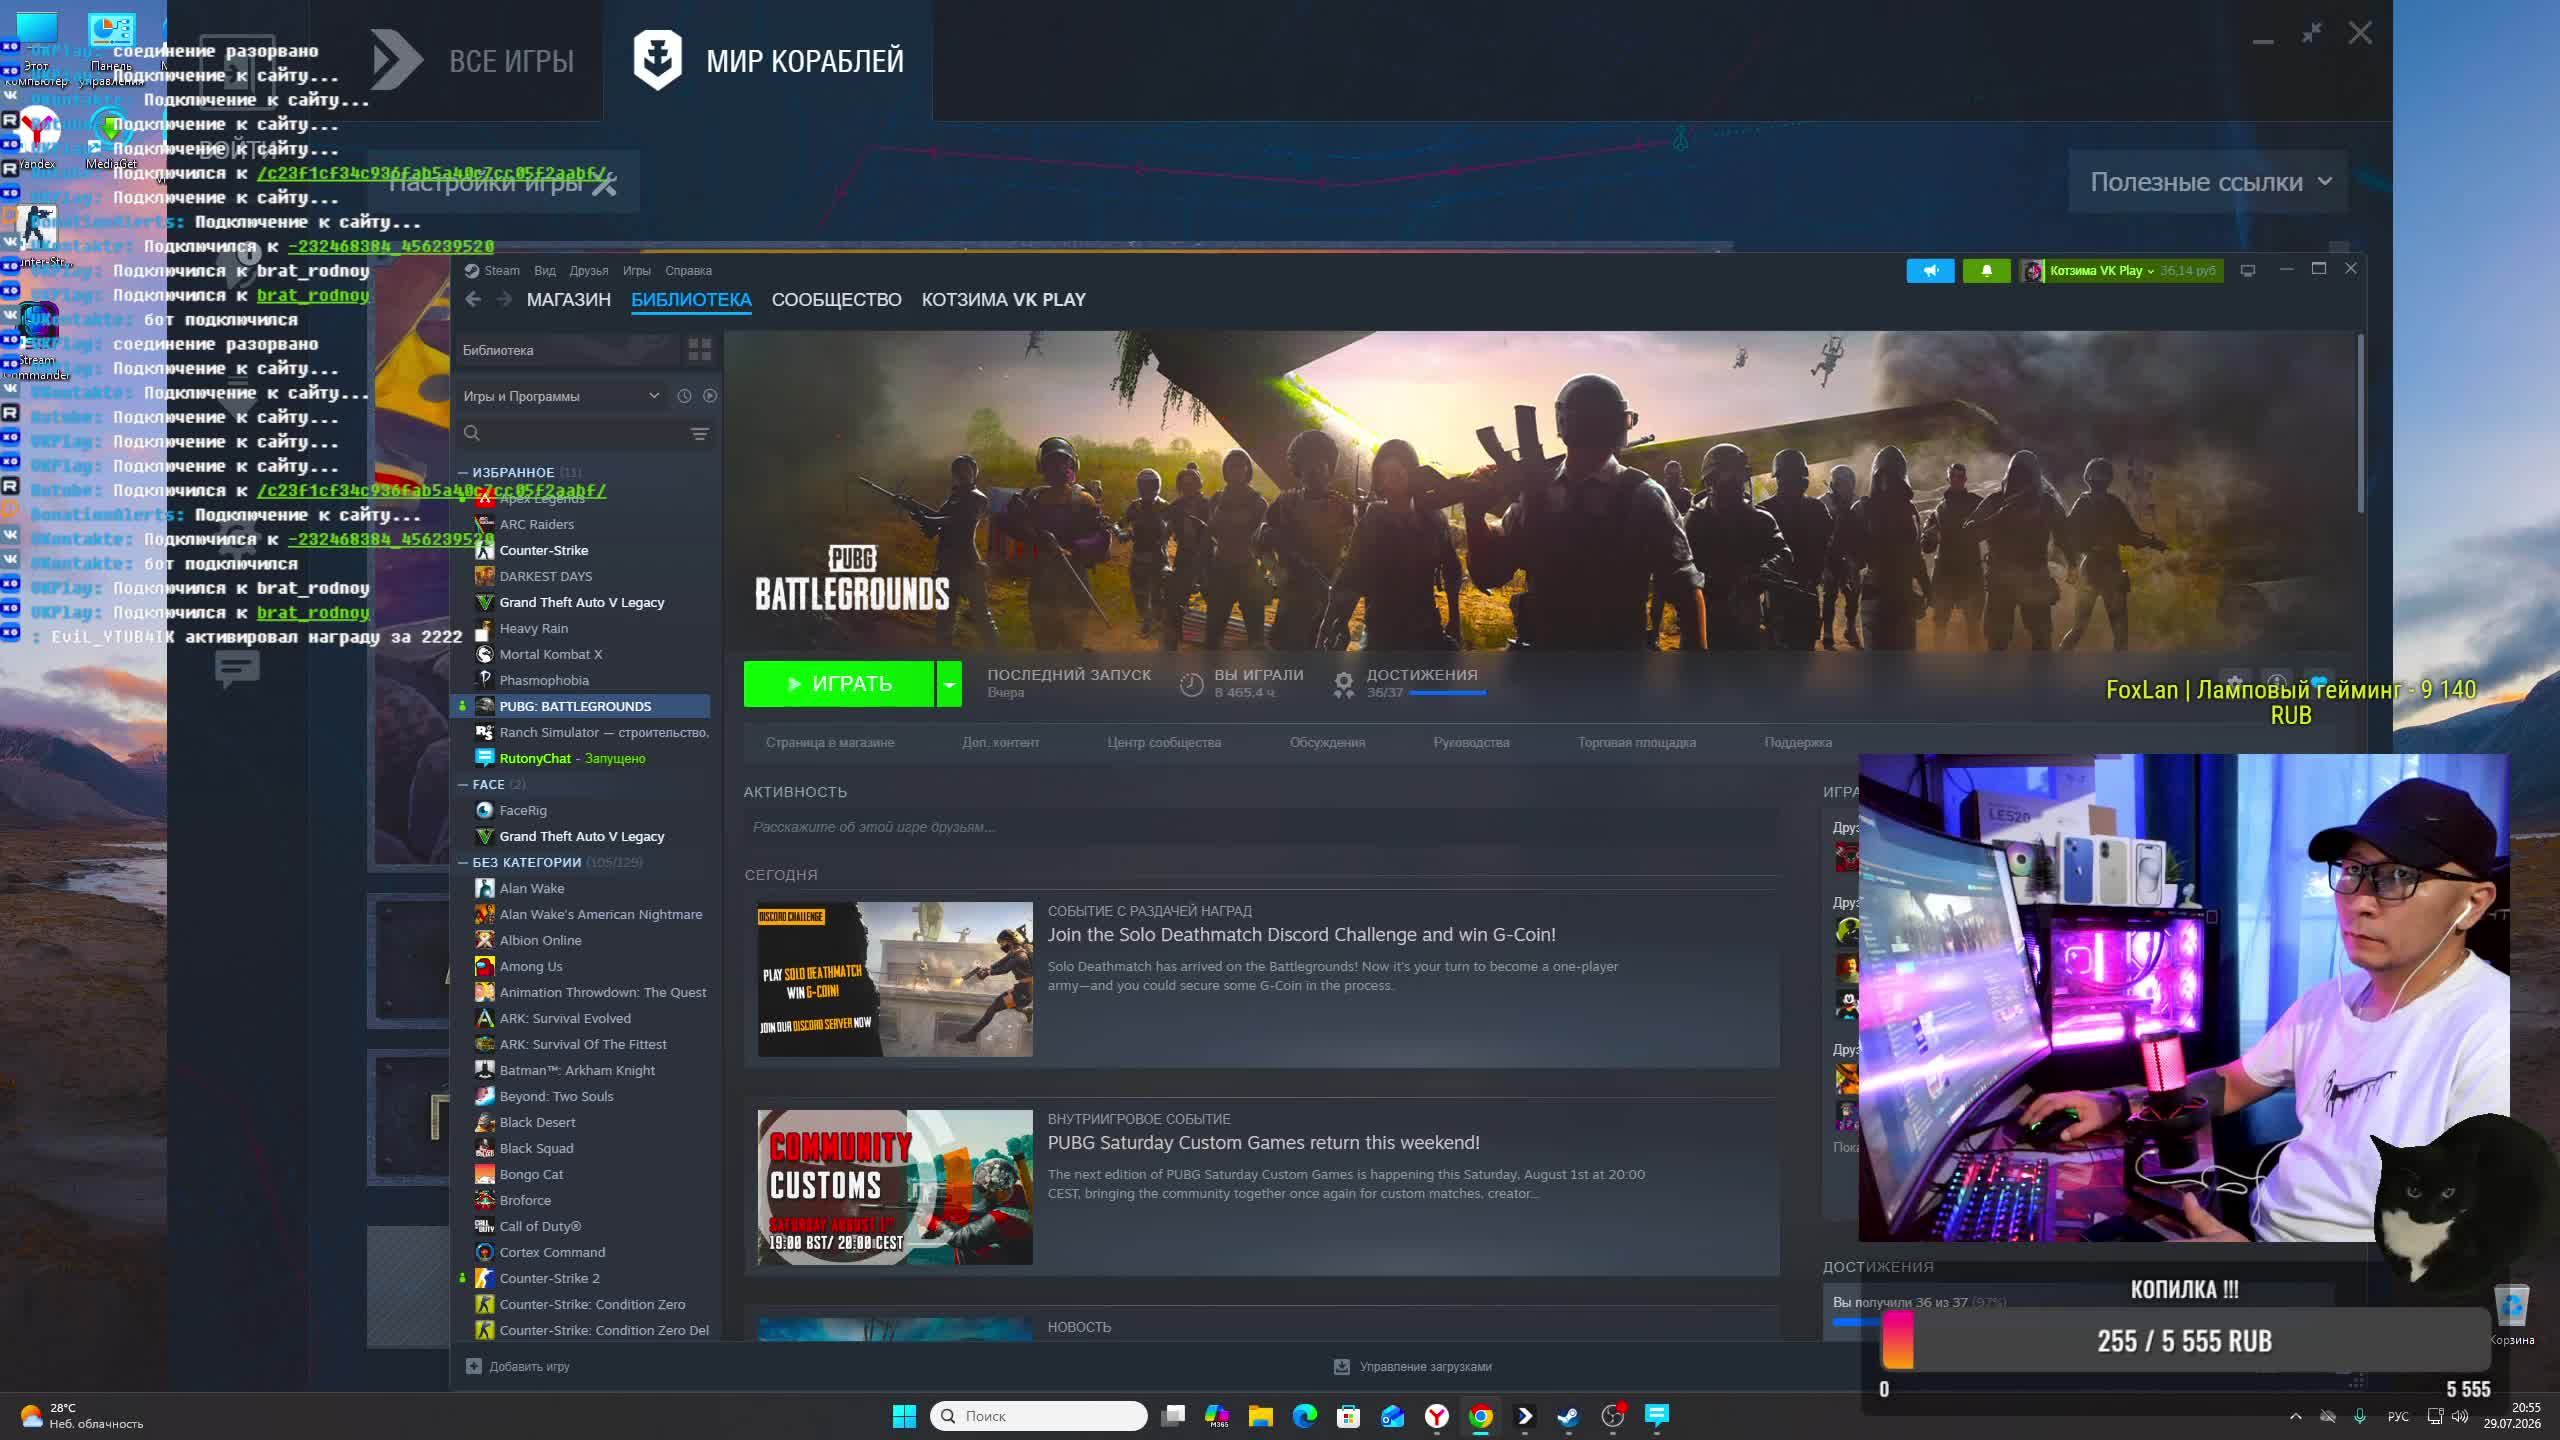Switch to the МАГАЗИН tab
This screenshot has height=1440, width=2560.
point(569,299)
